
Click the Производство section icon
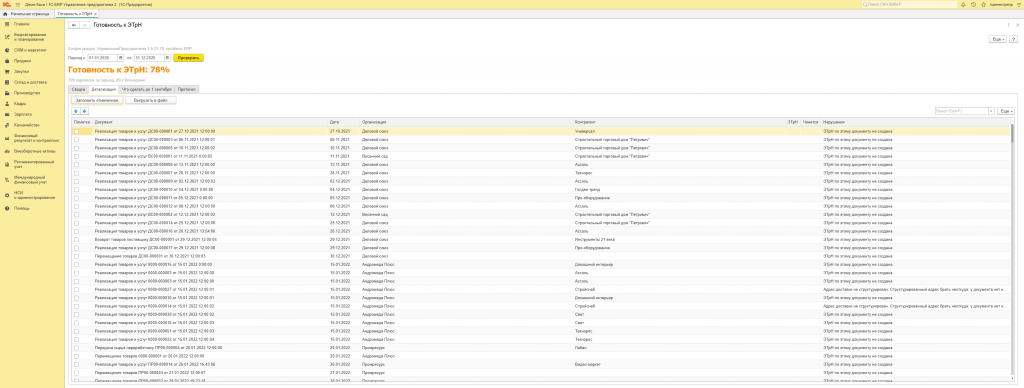pos(7,93)
